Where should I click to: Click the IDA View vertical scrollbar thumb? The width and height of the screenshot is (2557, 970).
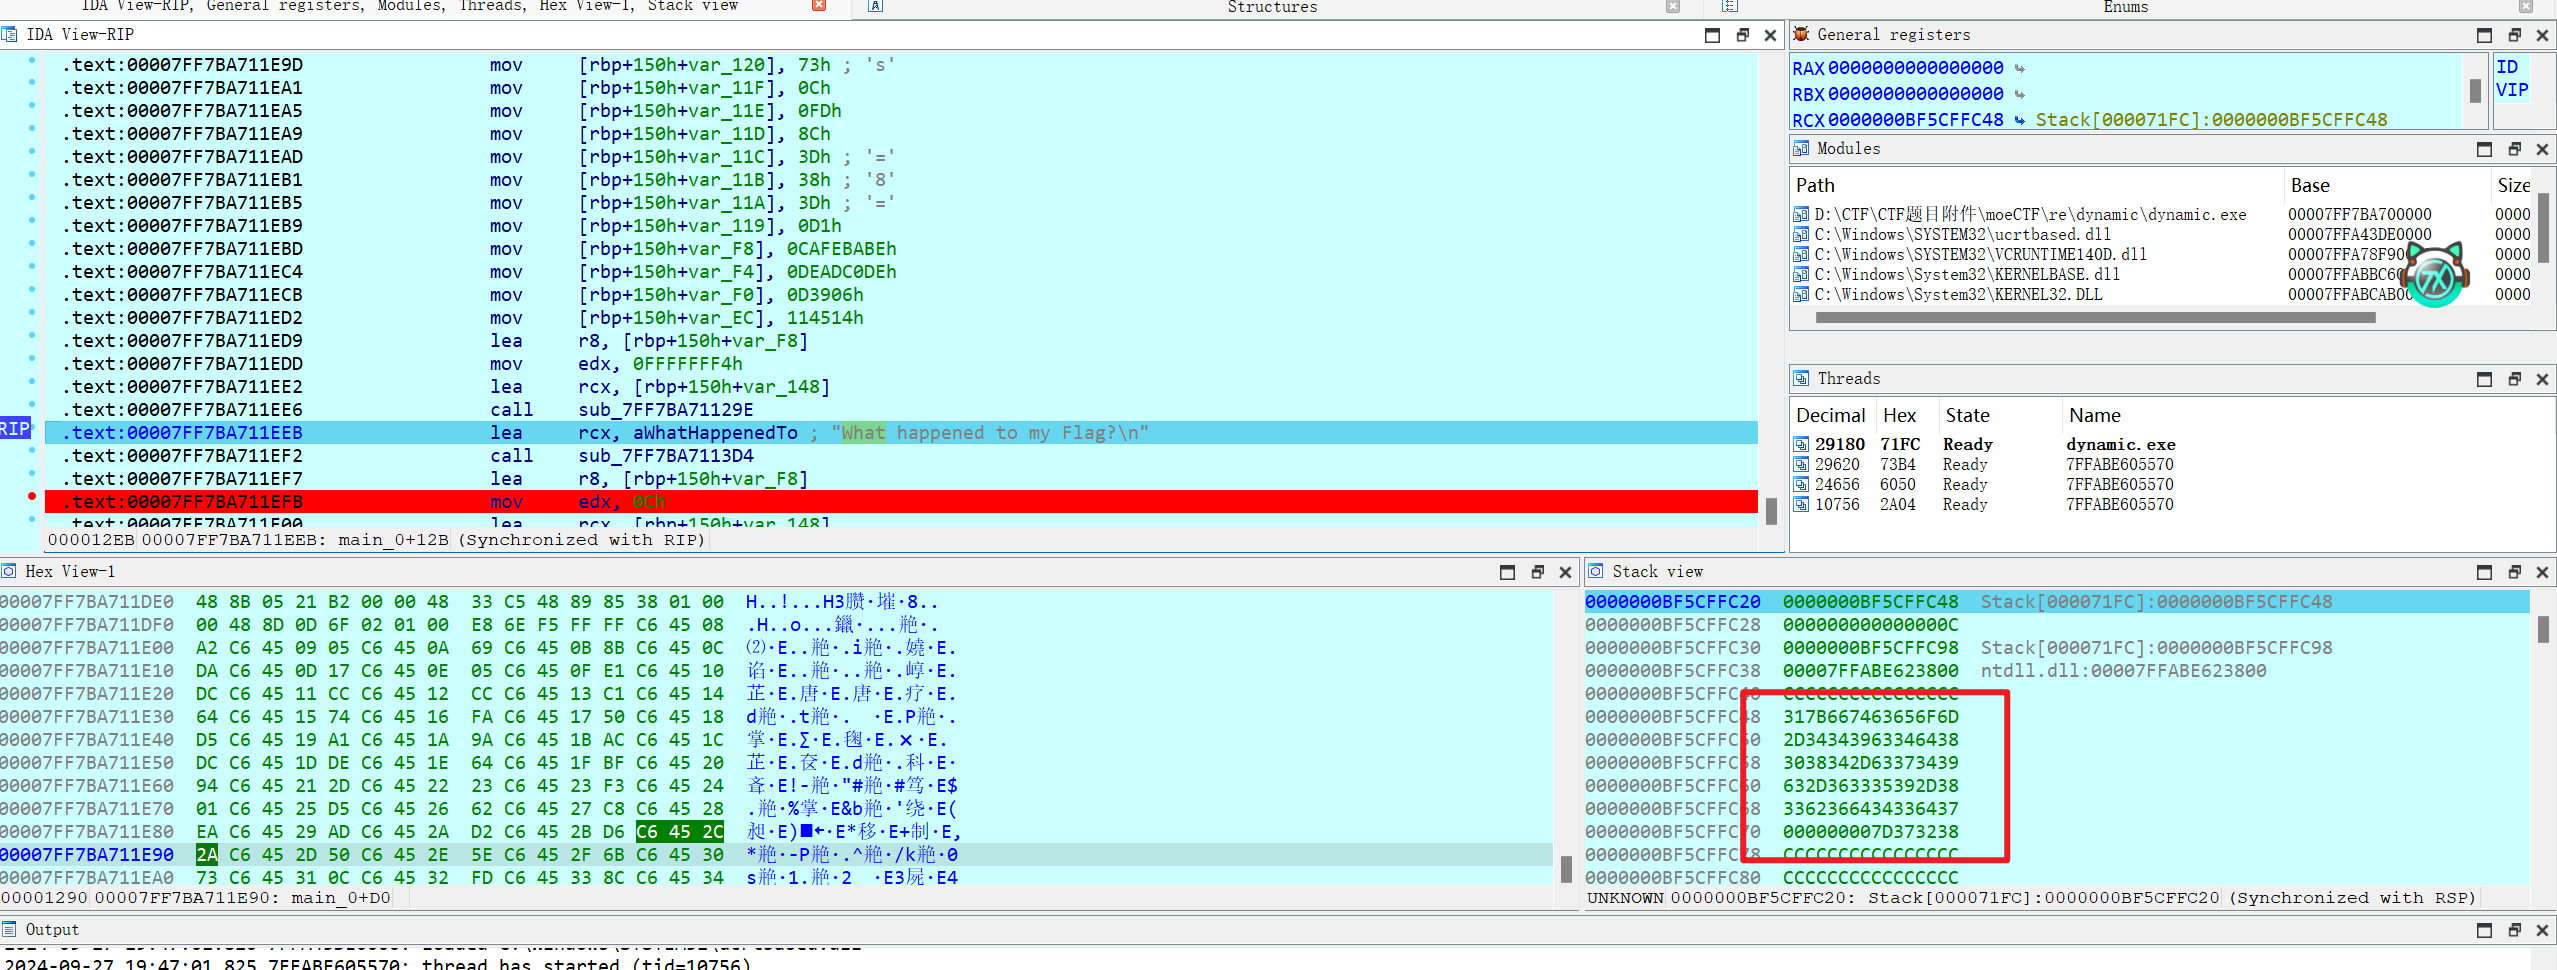click(x=1770, y=511)
